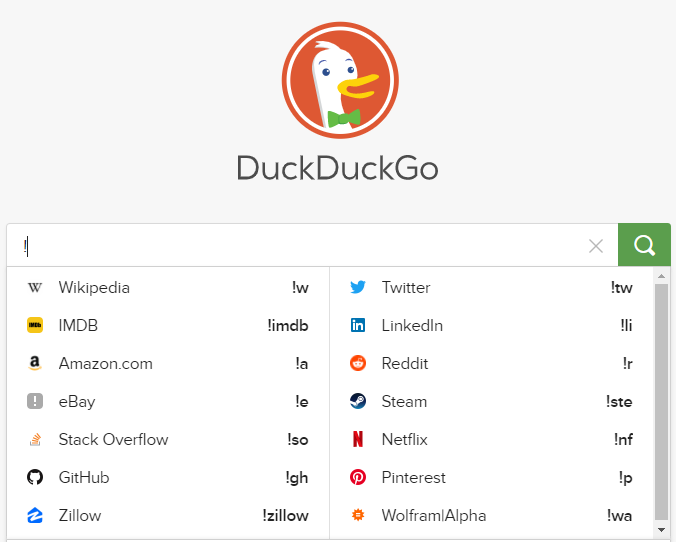The height and width of the screenshot is (542, 676).
Task: Click the !wa shortcut text
Action: pyautogui.click(x=620, y=516)
